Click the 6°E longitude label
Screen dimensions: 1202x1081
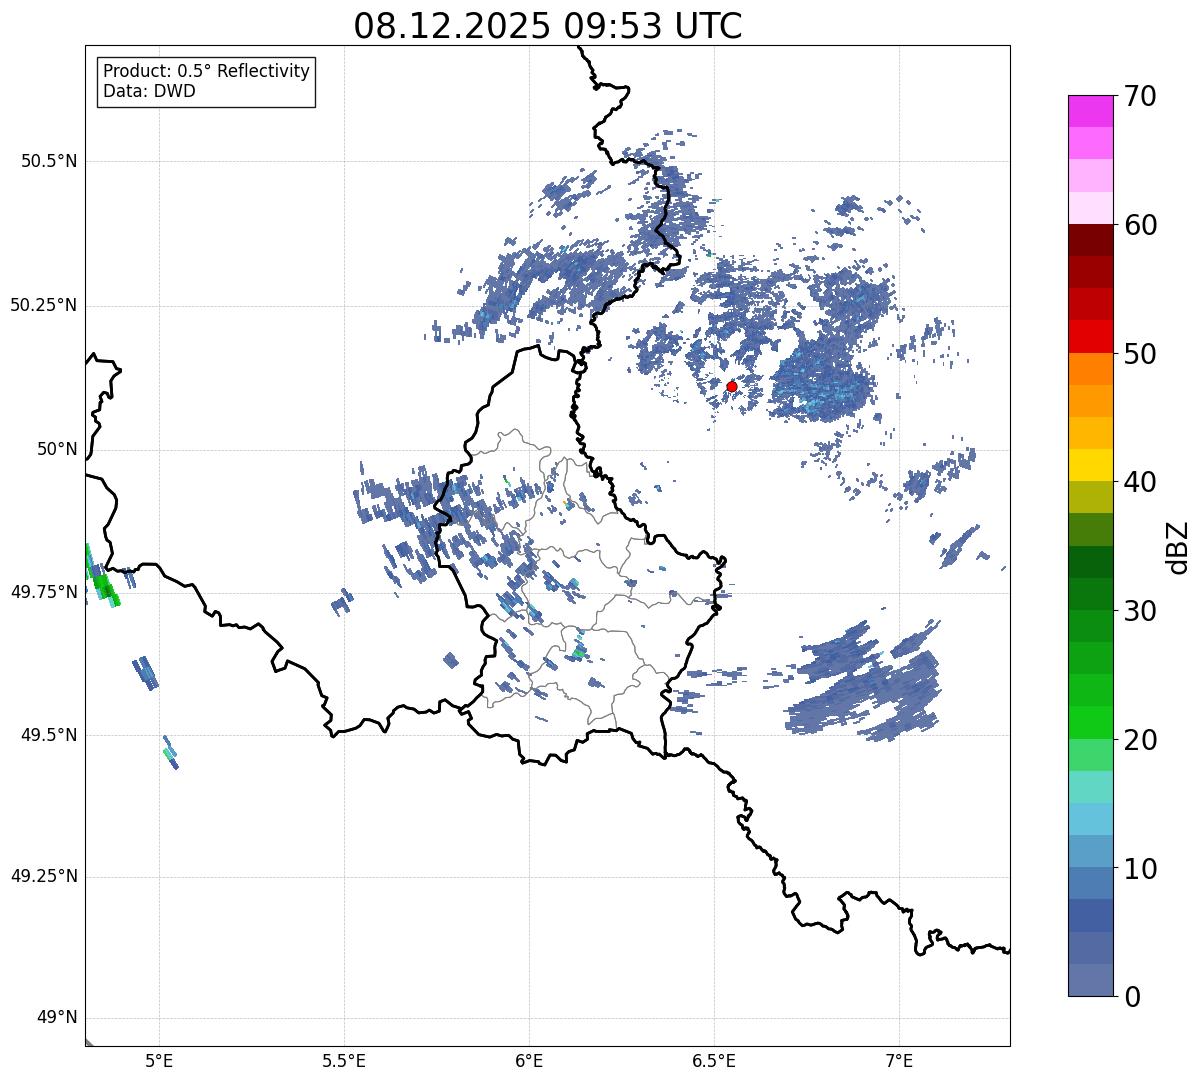(529, 1060)
